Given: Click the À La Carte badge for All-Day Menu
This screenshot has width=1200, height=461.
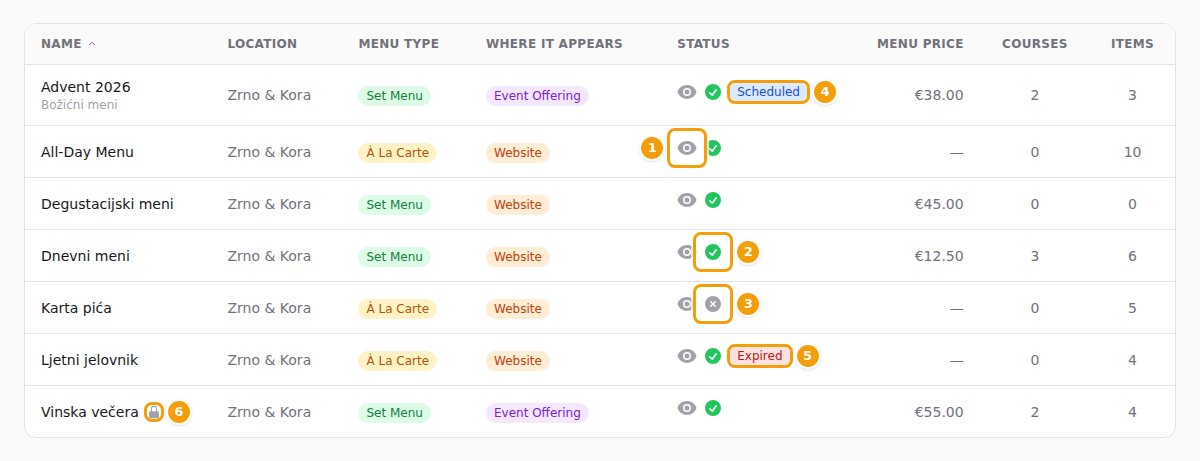Looking at the screenshot, I should click(x=397, y=153).
